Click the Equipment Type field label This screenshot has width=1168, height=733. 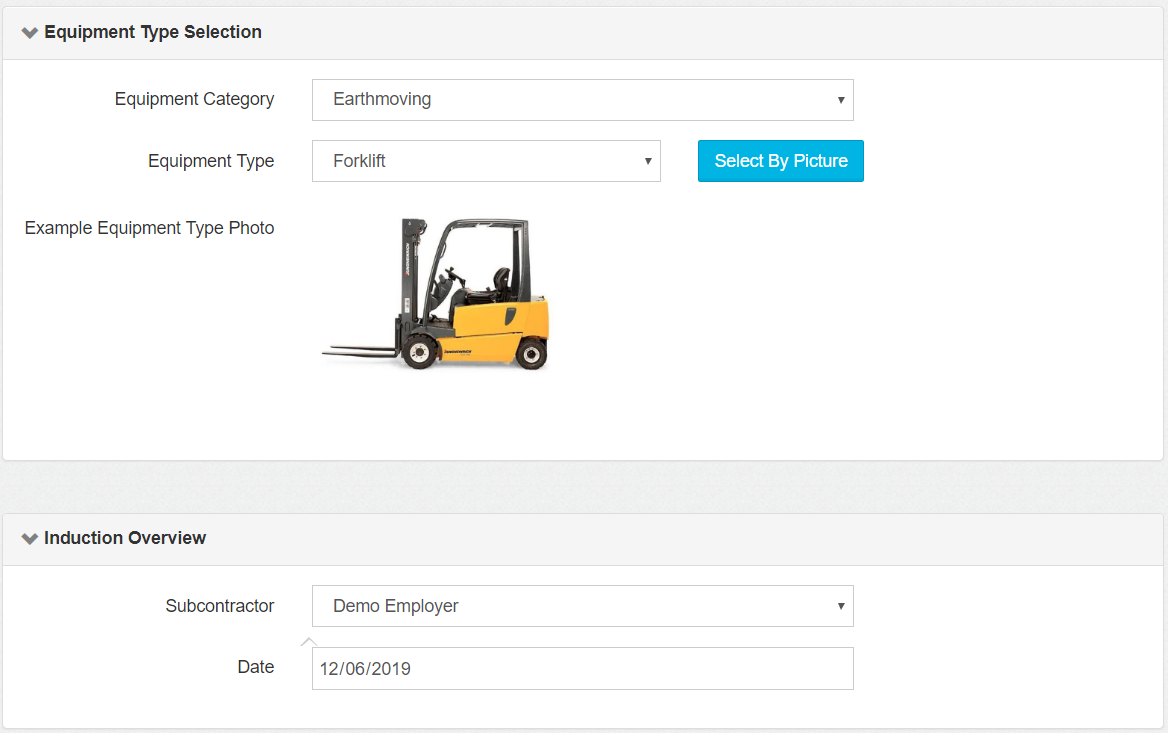pyautogui.click(x=211, y=161)
